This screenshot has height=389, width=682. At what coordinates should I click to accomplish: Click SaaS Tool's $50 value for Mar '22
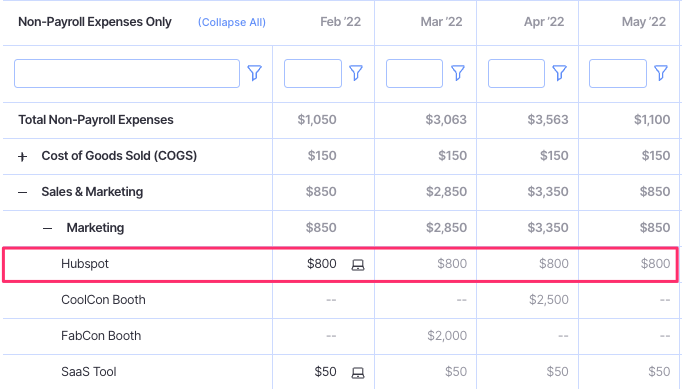coord(456,372)
